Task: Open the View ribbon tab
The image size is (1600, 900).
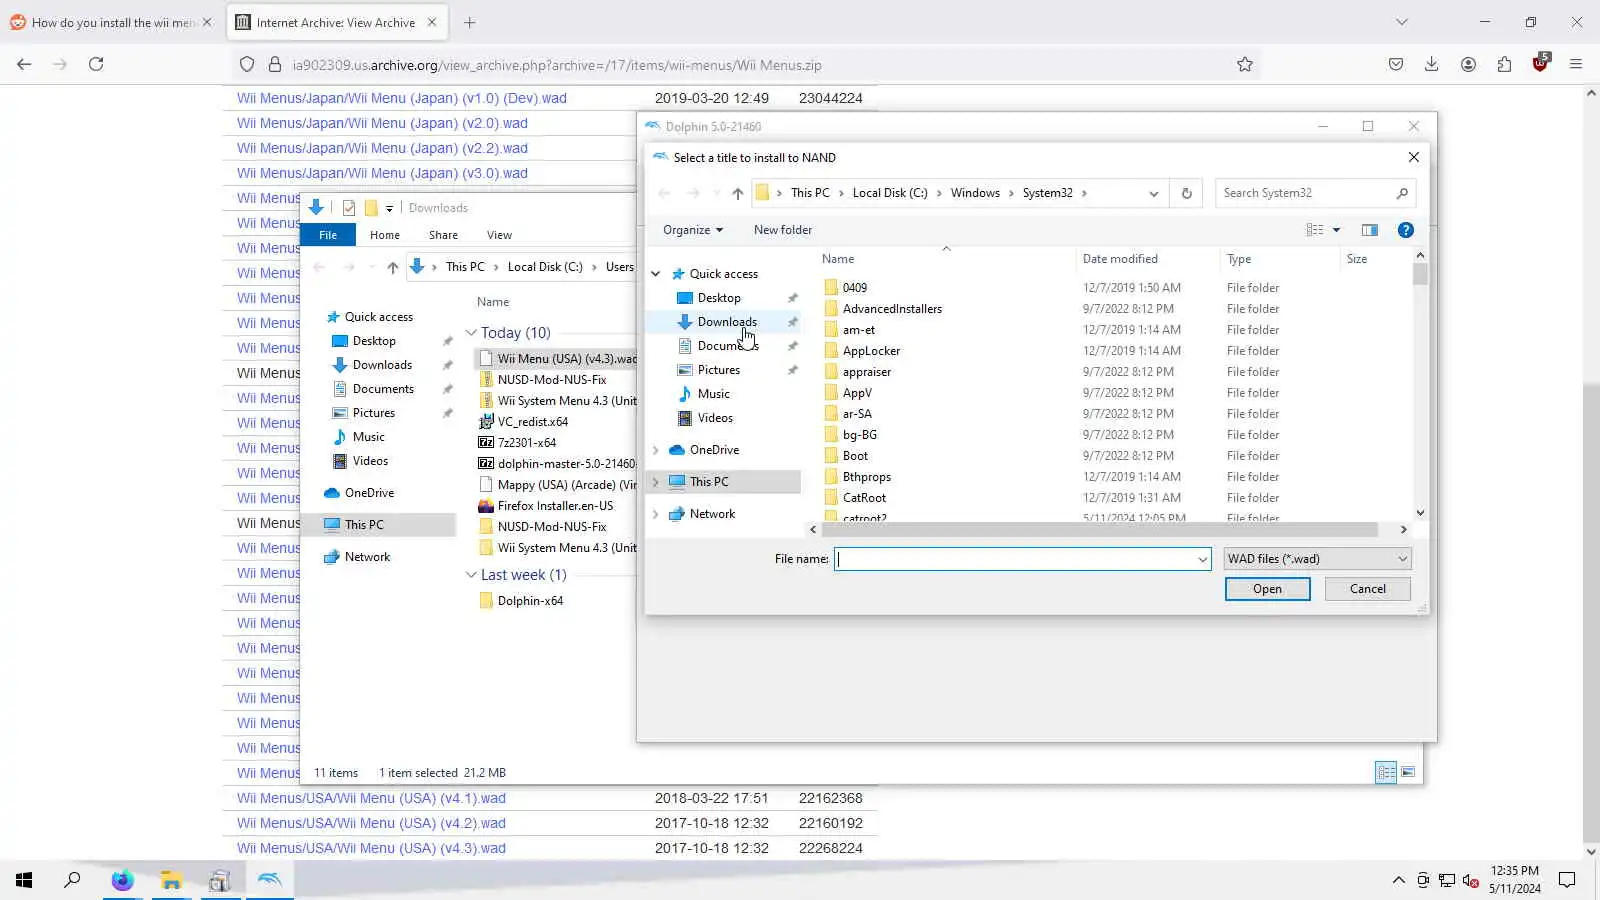Action: (x=499, y=235)
